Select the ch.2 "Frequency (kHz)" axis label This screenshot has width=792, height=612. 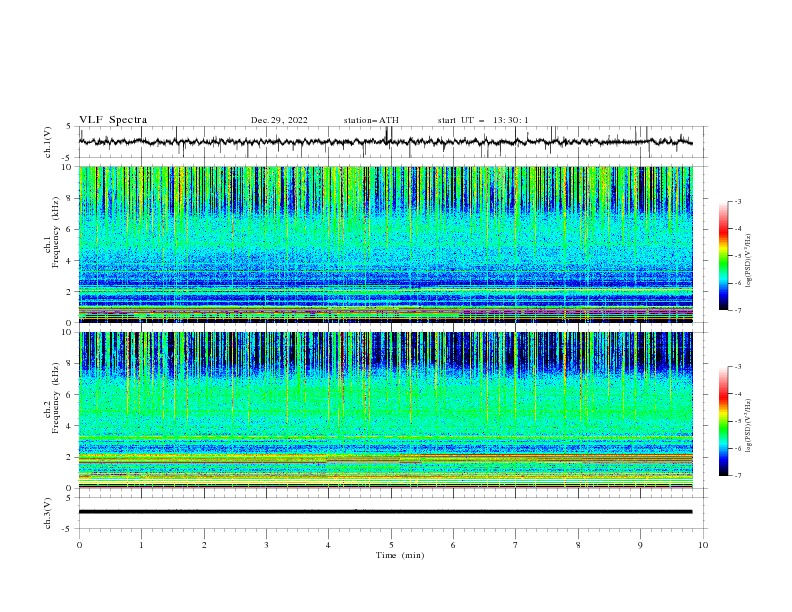(56, 398)
